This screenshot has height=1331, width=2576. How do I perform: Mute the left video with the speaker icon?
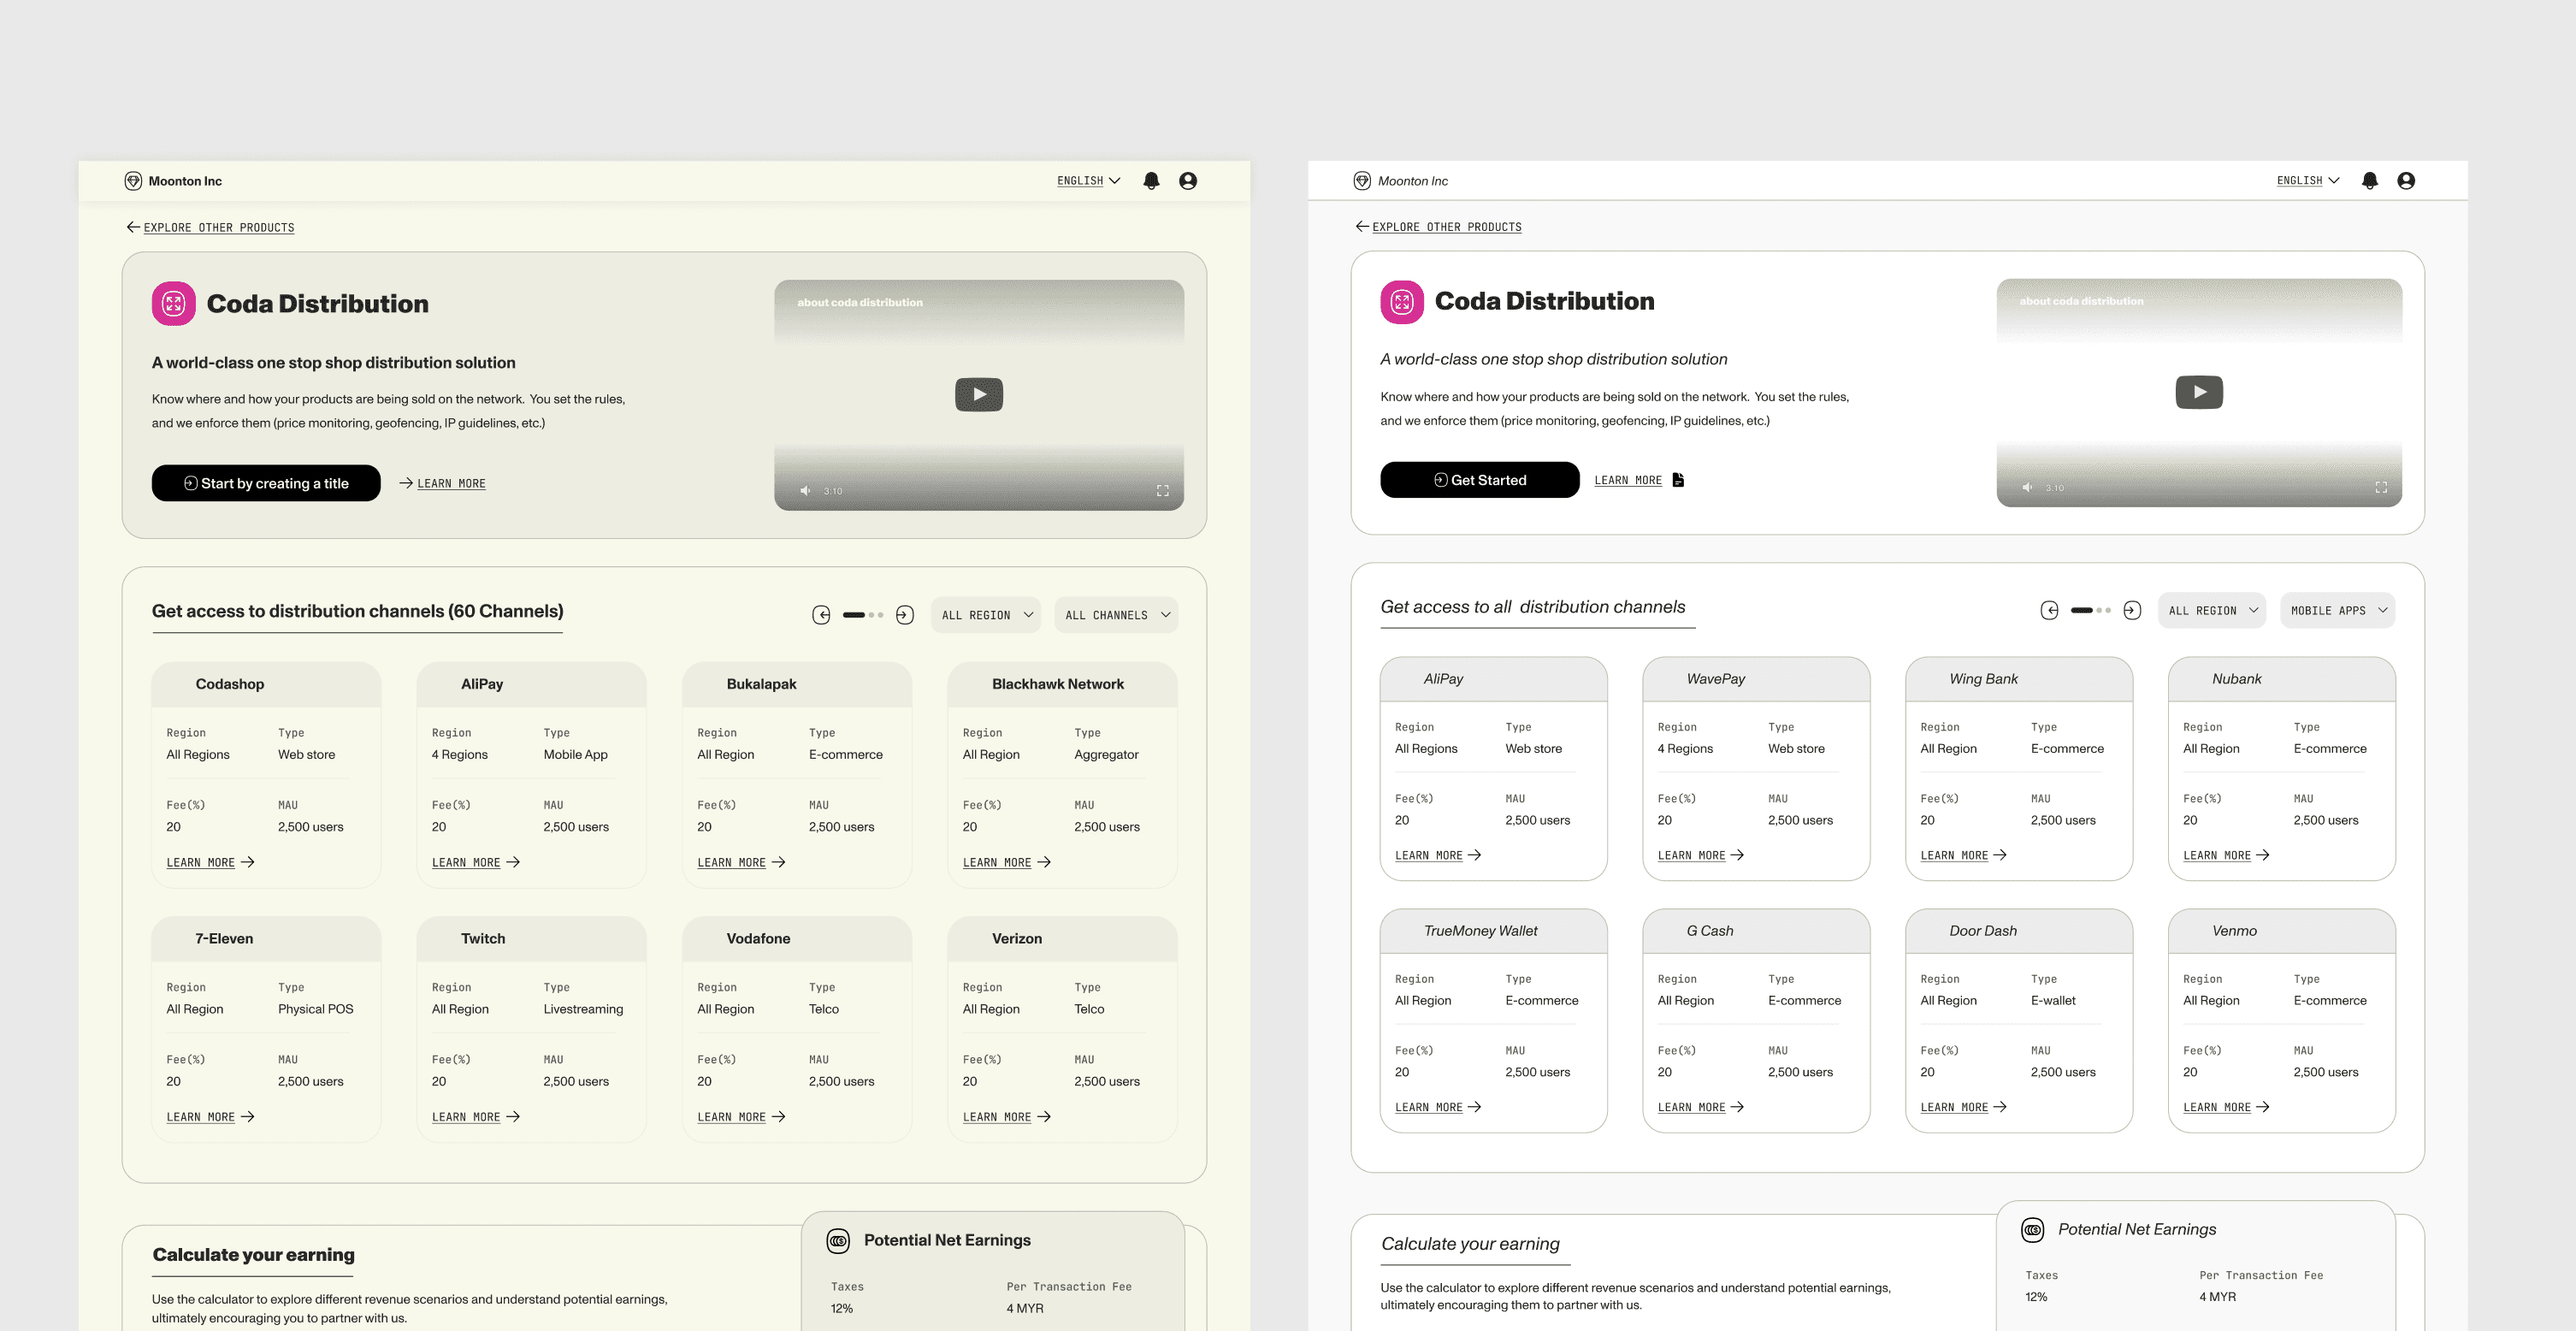click(805, 491)
